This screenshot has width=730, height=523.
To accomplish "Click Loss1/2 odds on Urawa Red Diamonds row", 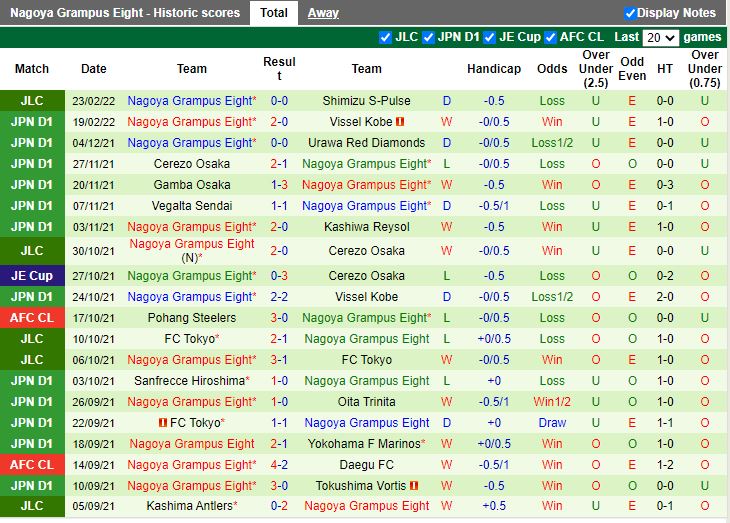I will (x=552, y=143).
